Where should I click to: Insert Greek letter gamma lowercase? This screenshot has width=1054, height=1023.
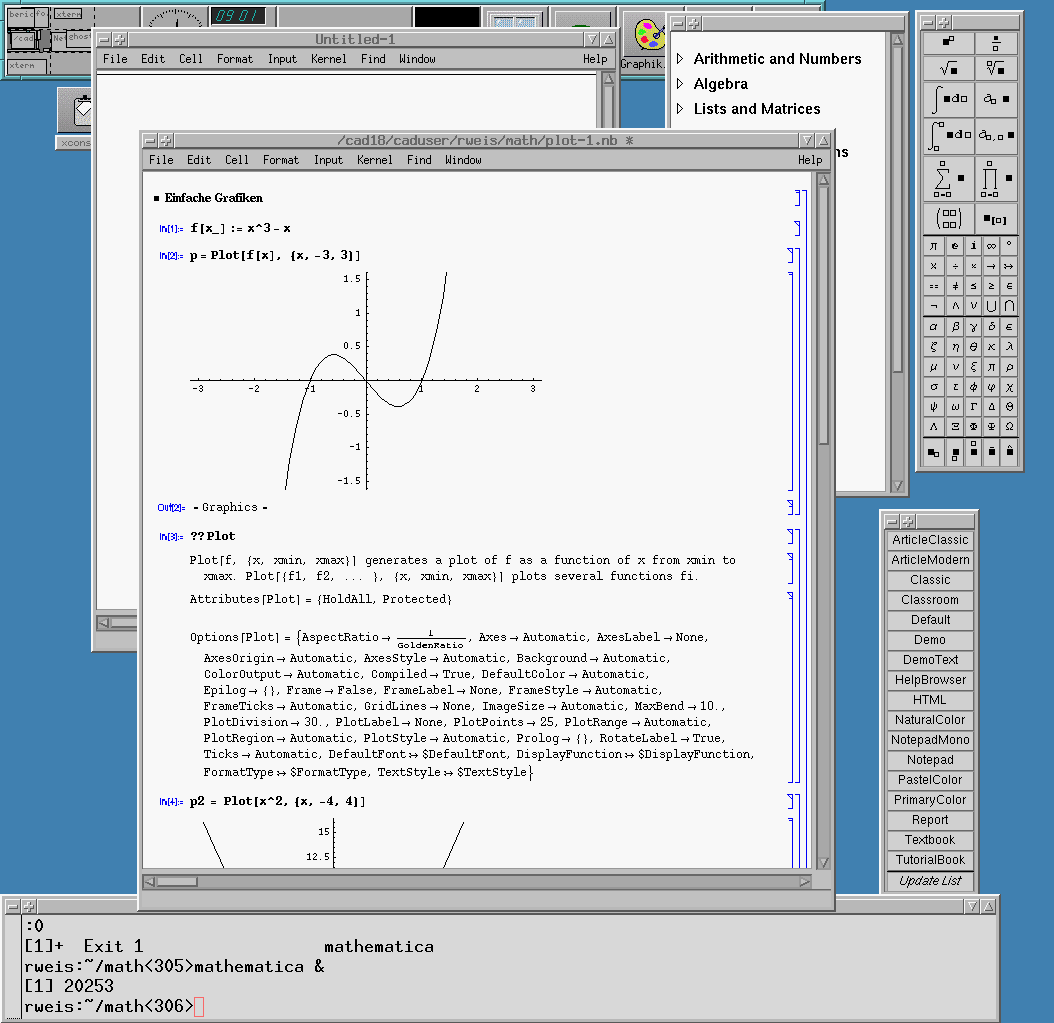coord(973,327)
